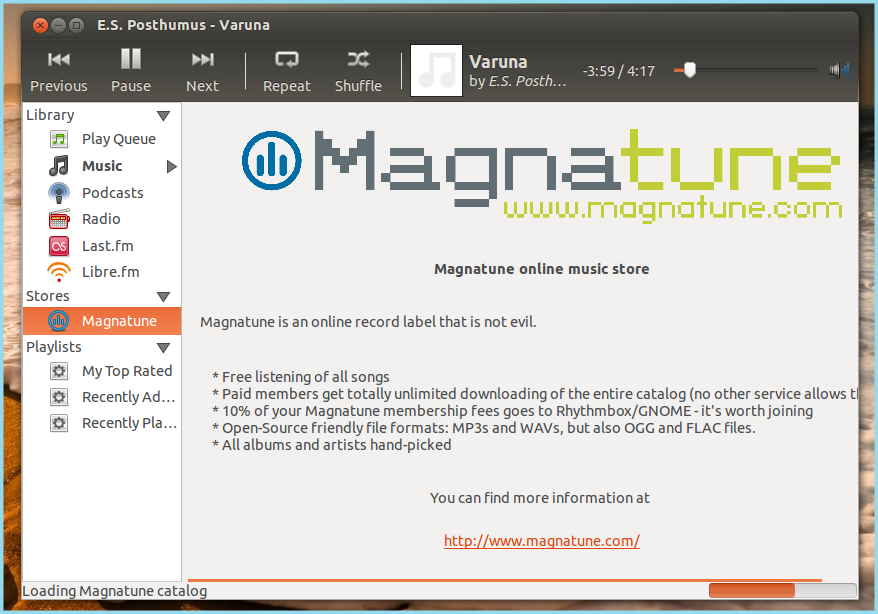Click the Magnatune logo banner

point(542,175)
